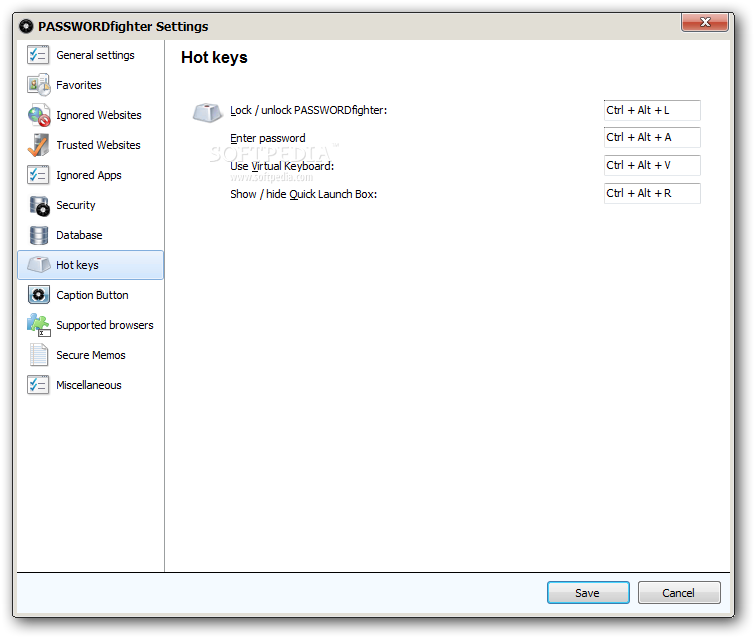
Task: Open the General settings section
Action: point(91,55)
